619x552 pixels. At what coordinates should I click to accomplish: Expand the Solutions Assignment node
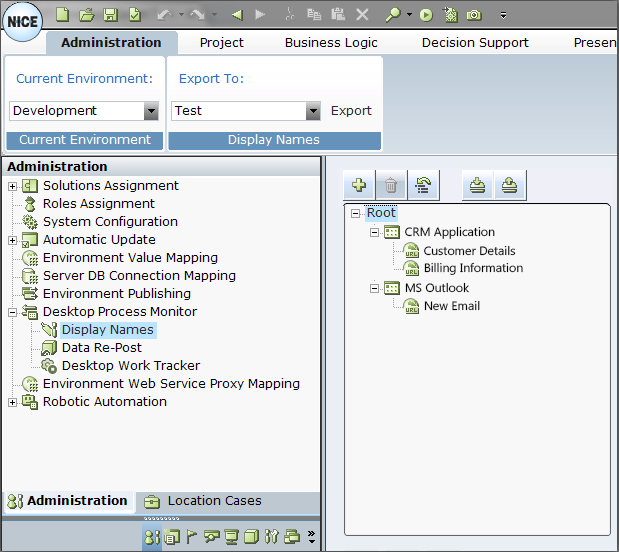12,186
